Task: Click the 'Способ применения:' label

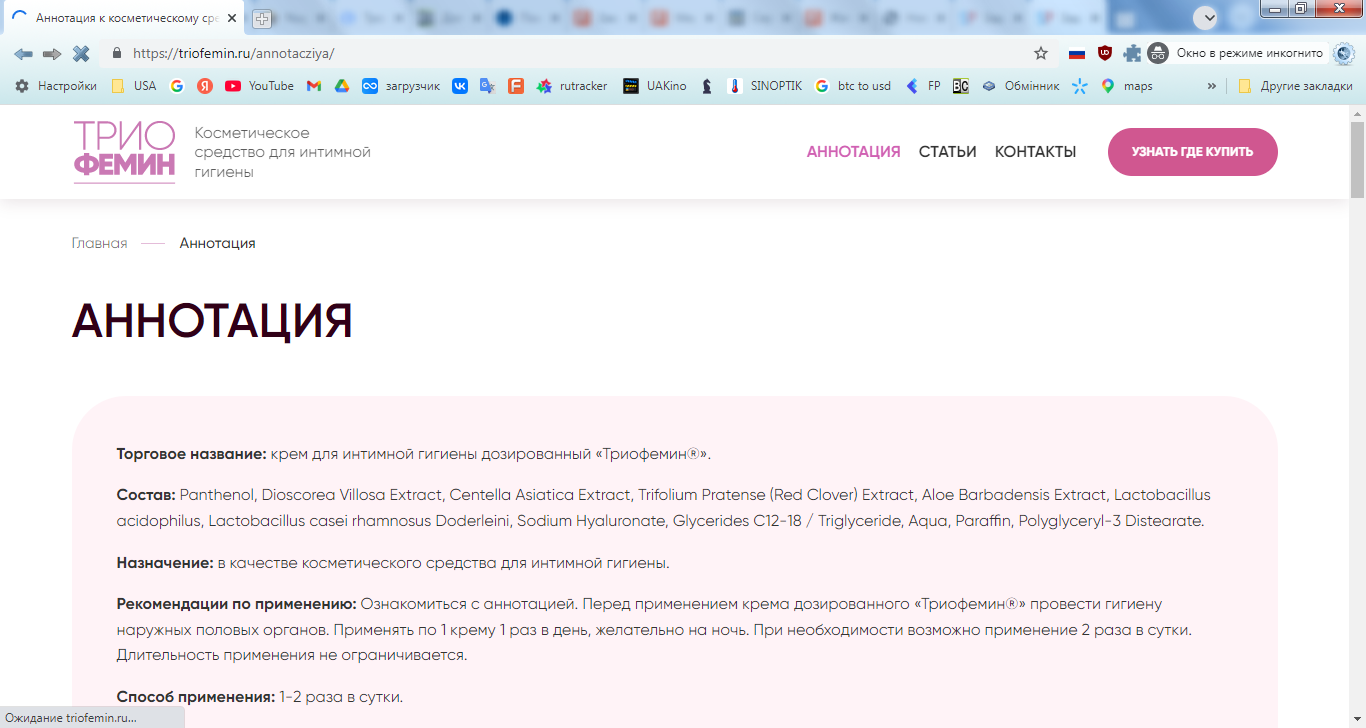Action: tap(195, 697)
